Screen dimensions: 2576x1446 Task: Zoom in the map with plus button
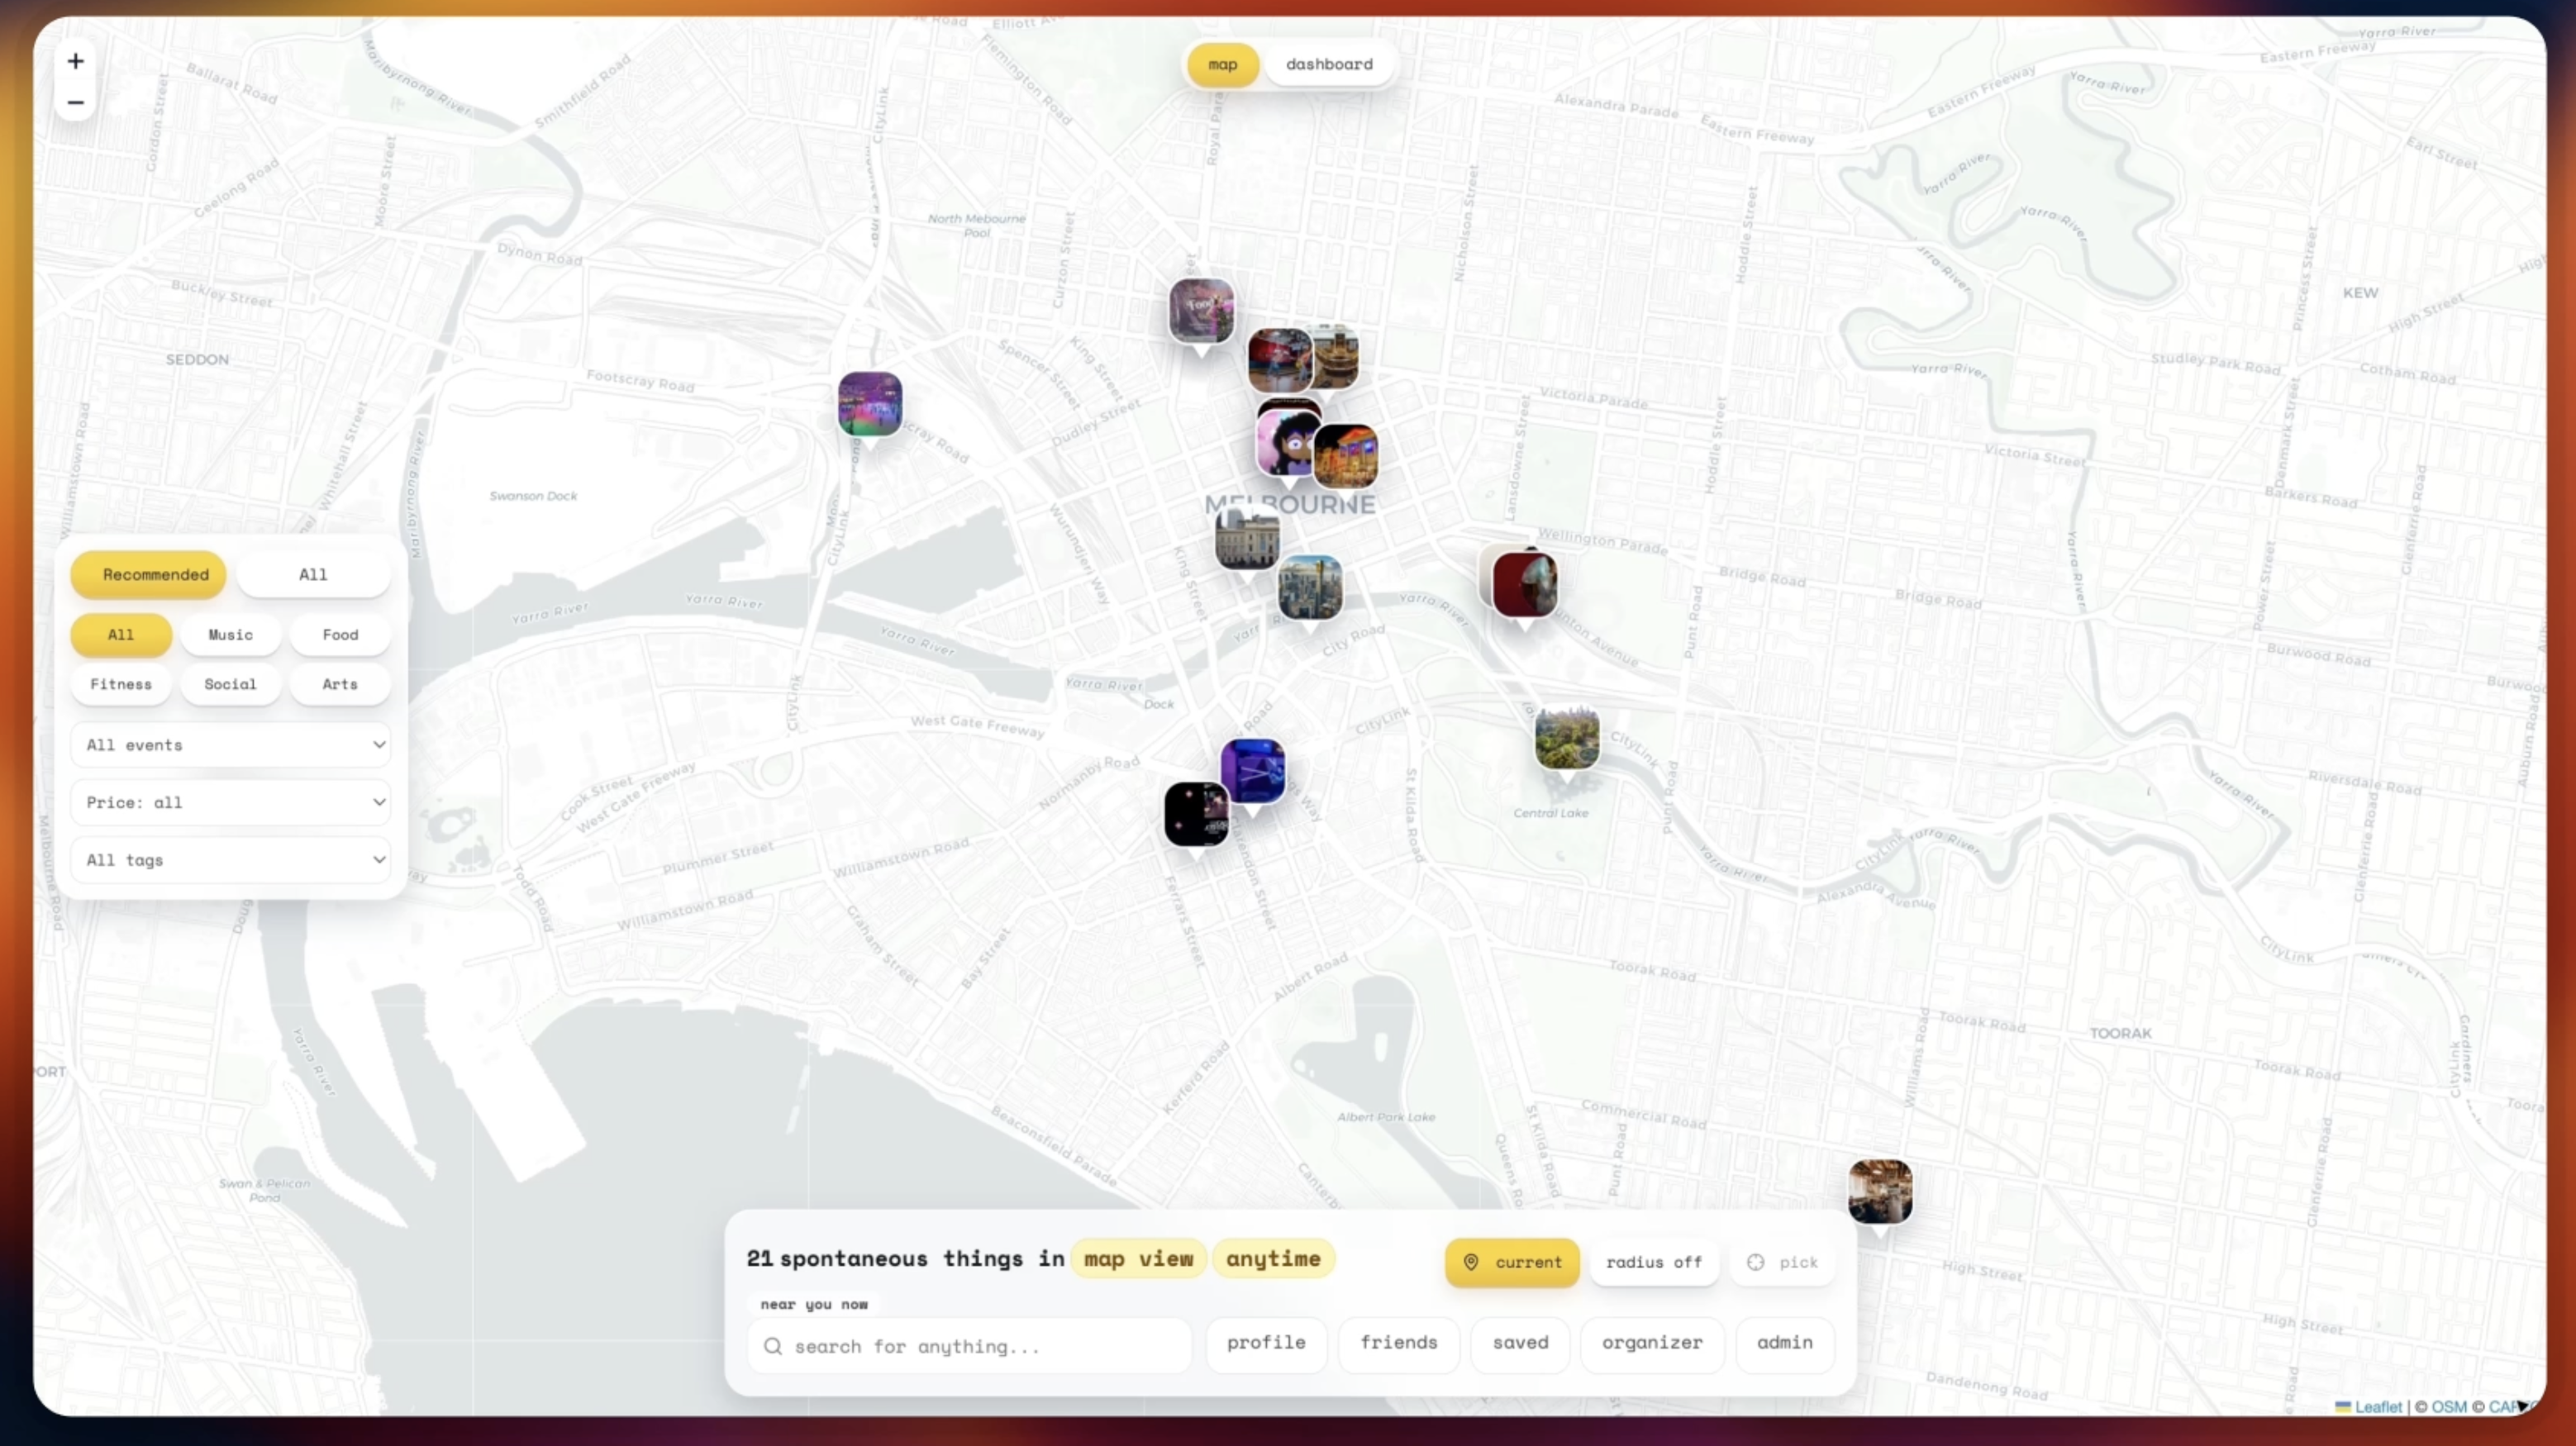(x=75, y=62)
